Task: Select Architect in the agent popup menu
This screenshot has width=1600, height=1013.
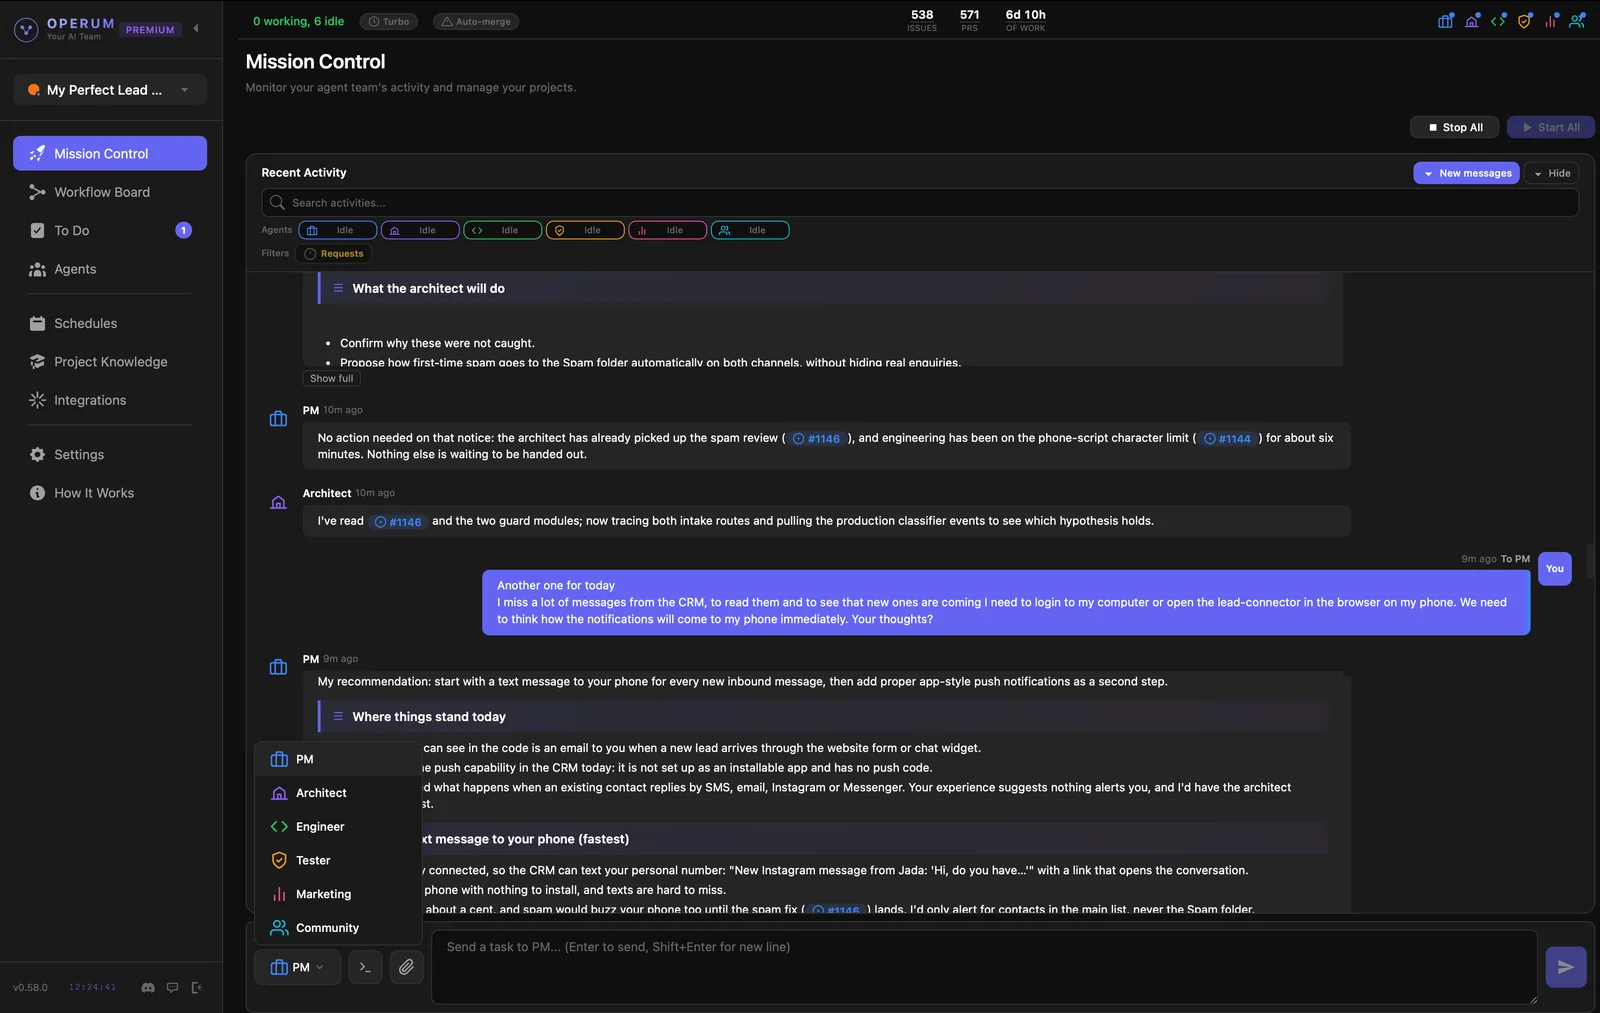Action: [x=338, y=793]
